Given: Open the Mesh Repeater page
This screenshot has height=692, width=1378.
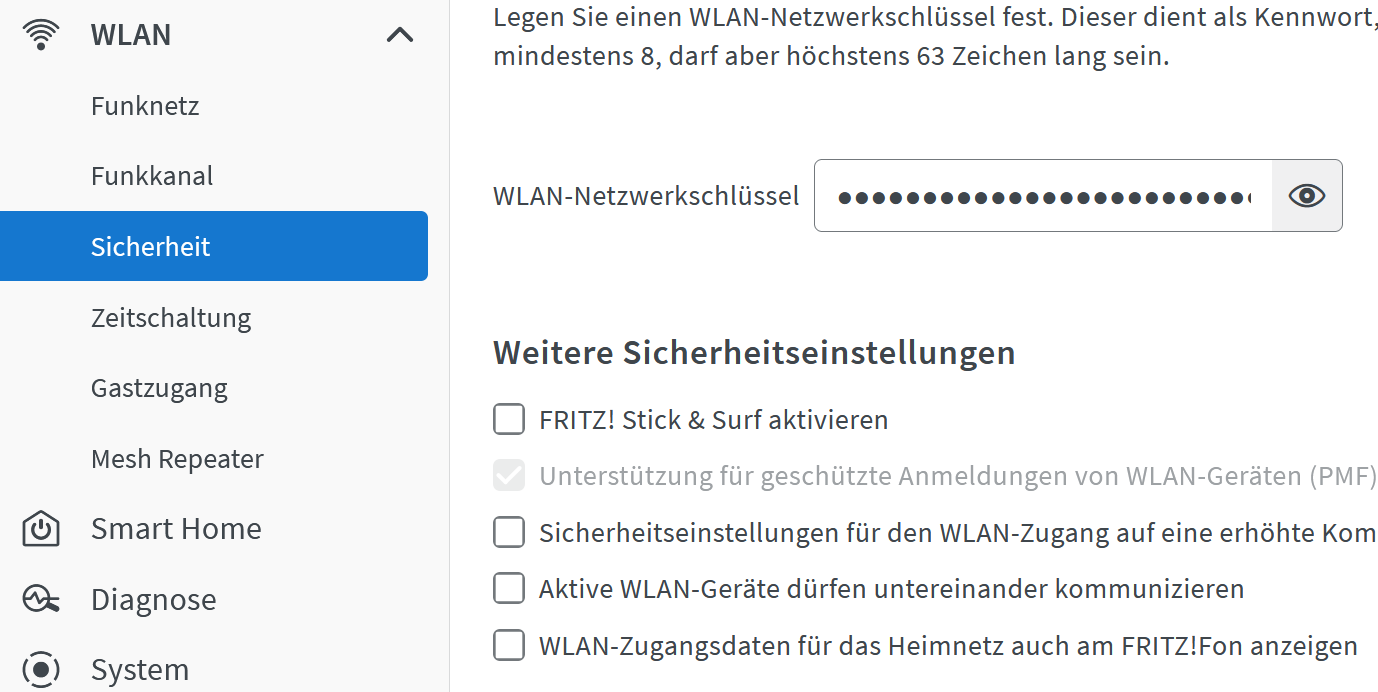Looking at the screenshot, I should 177,459.
